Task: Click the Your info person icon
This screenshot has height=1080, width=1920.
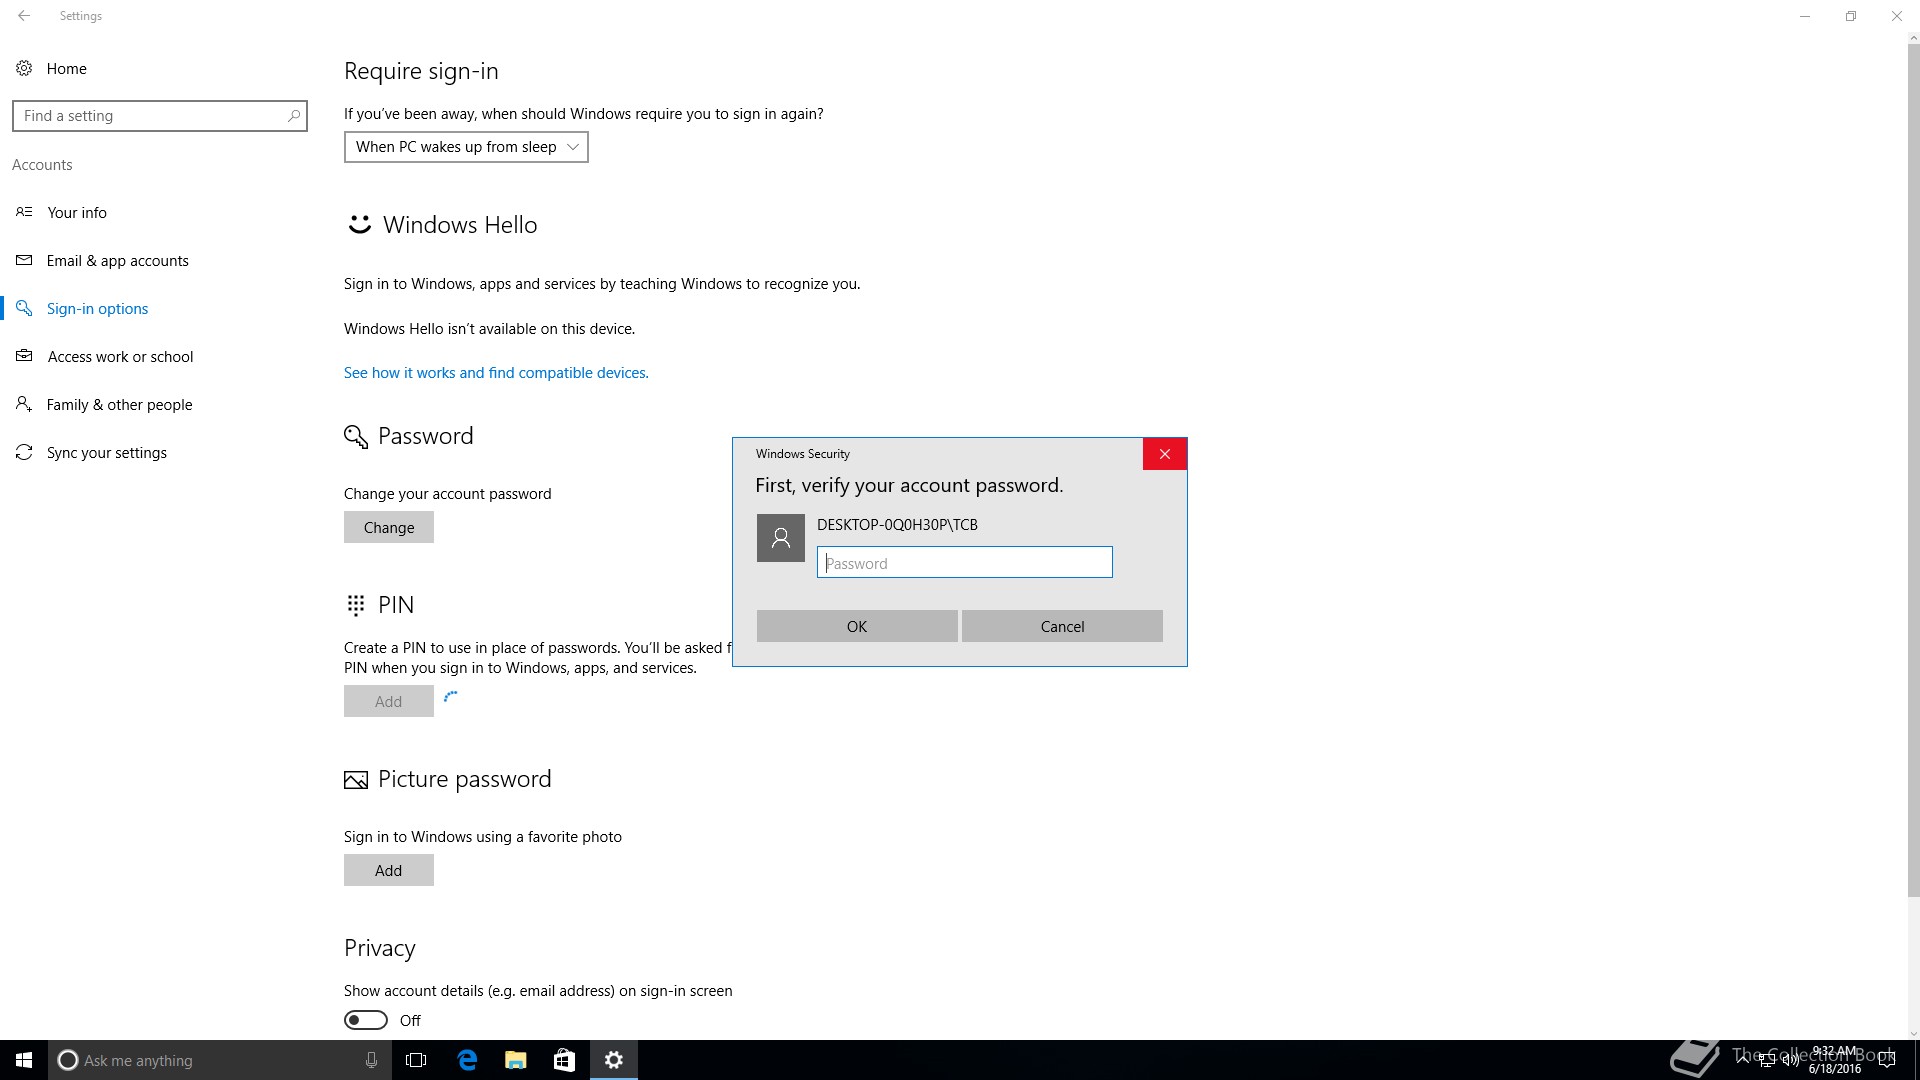Action: 24,212
